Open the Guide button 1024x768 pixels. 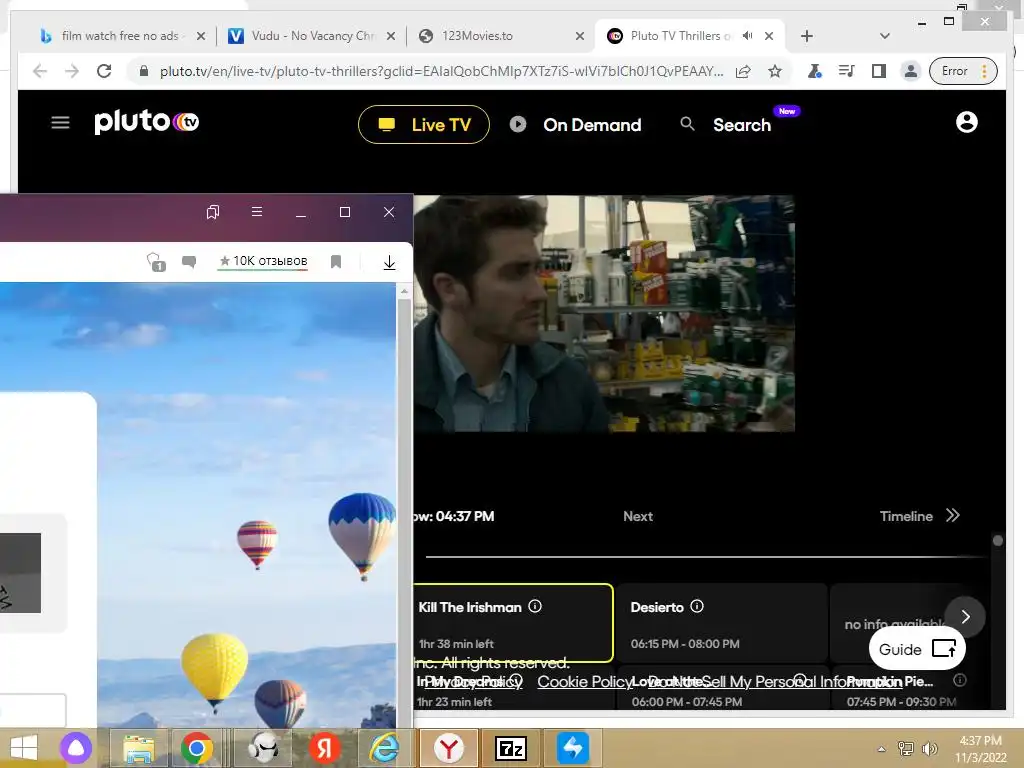coord(917,649)
